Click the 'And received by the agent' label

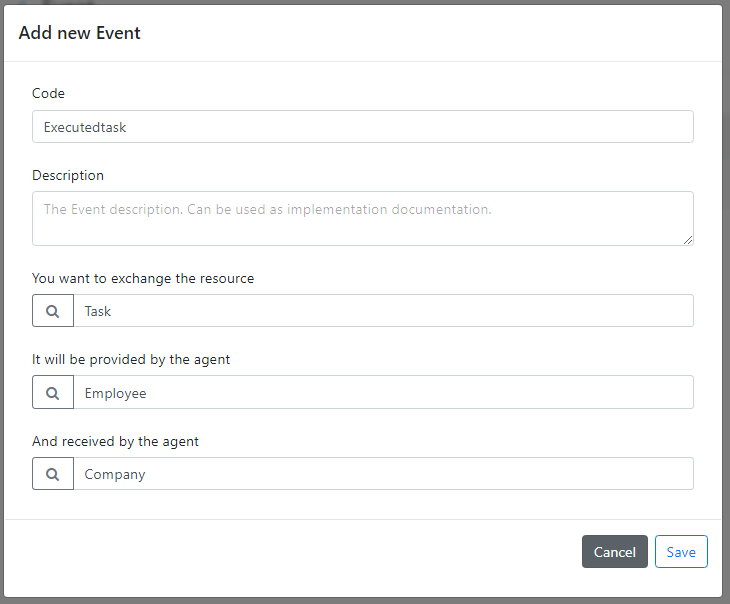point(115,441)
